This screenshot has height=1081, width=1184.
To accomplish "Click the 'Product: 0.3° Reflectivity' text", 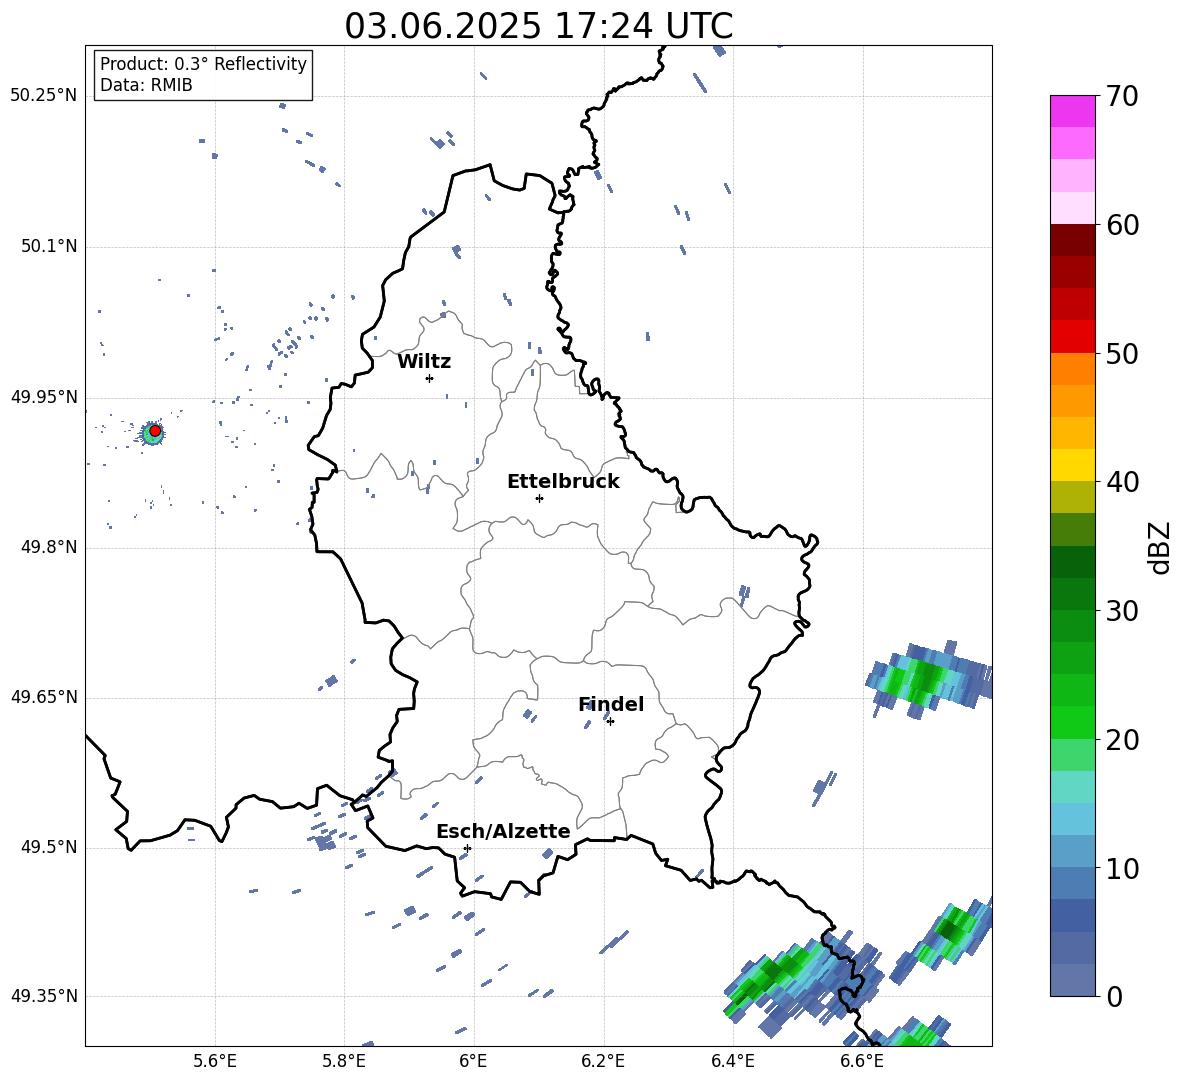I will coord(203,64).
